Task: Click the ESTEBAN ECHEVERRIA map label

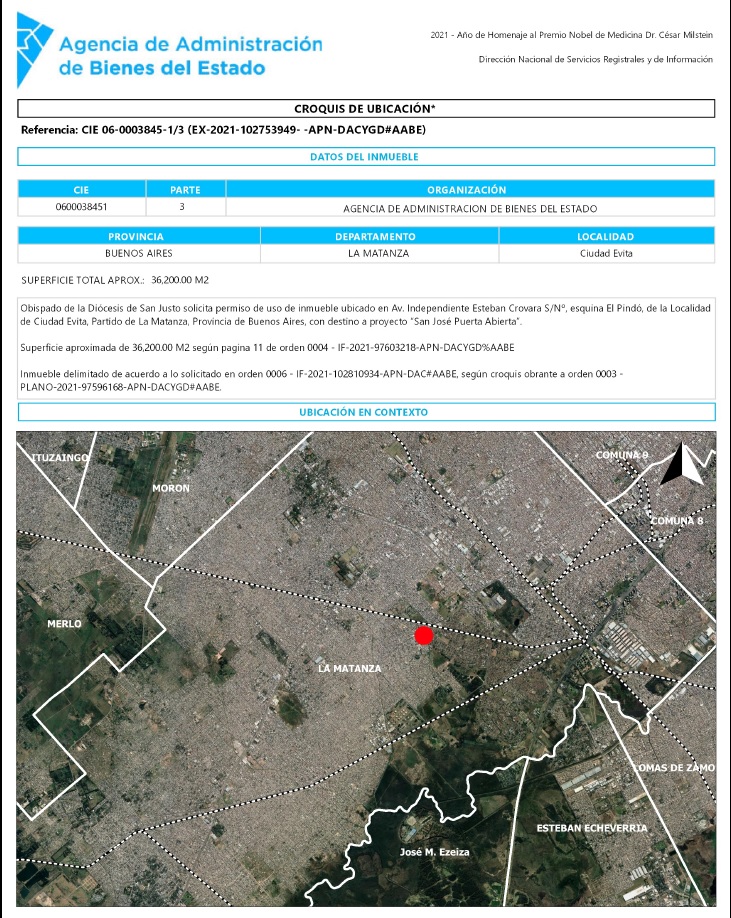Action: 591,828
